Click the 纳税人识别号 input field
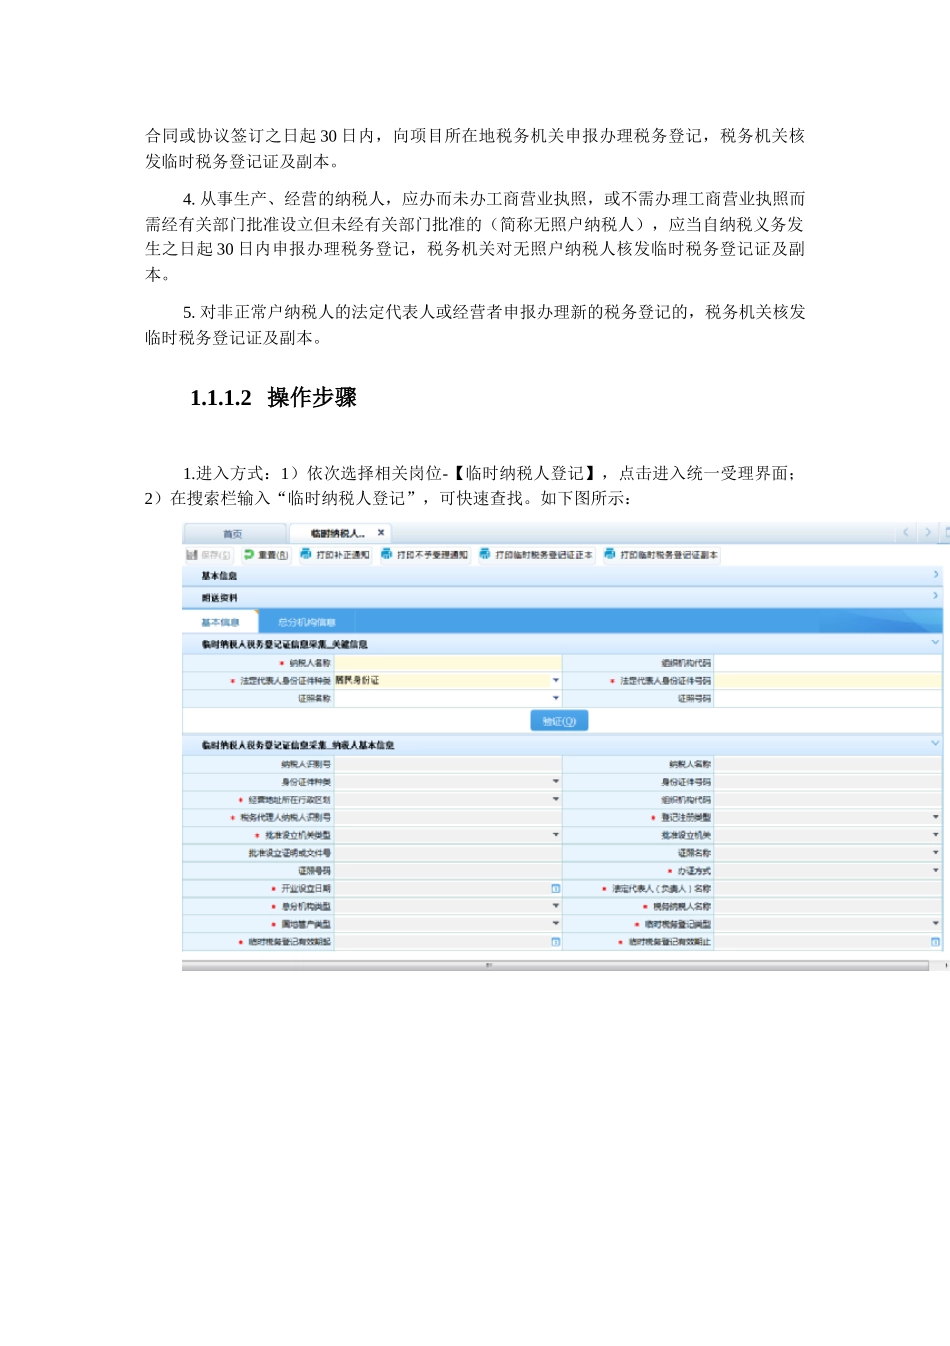The image size is (950, 1346). click(447, 764)
